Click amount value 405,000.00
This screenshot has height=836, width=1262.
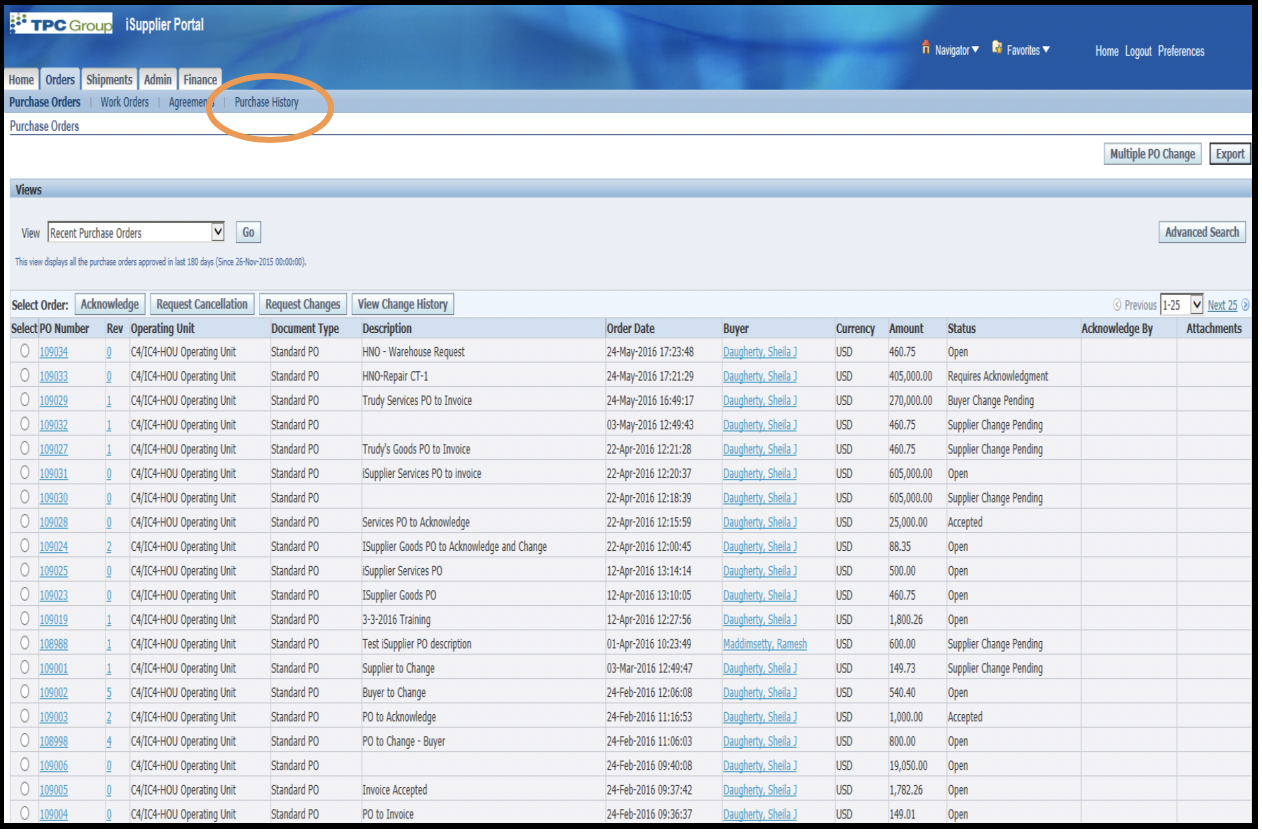click(x=911, y=376)
